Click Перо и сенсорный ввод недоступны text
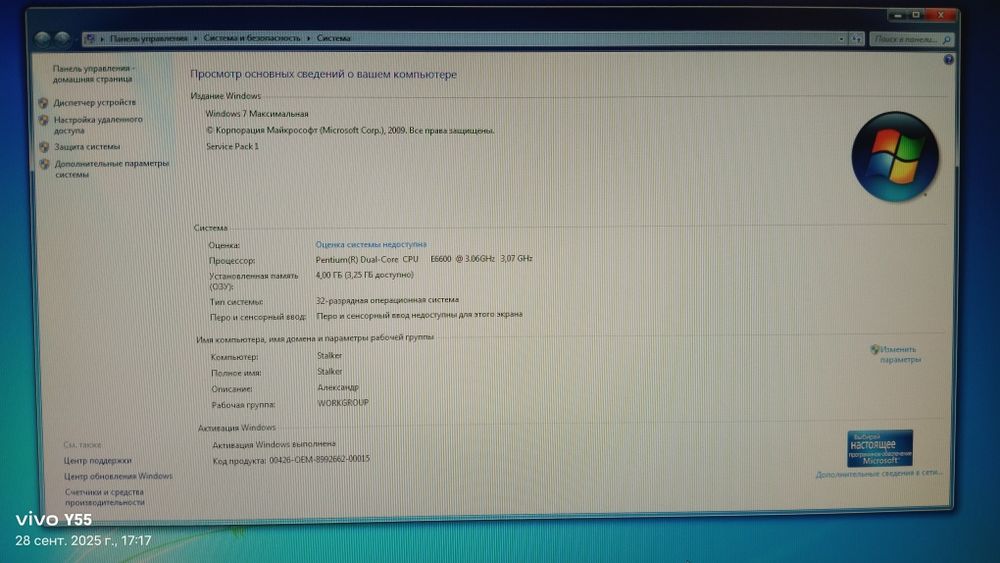Image resolution: width=1000 pixels, height=563 pixels. pos(420,314)
